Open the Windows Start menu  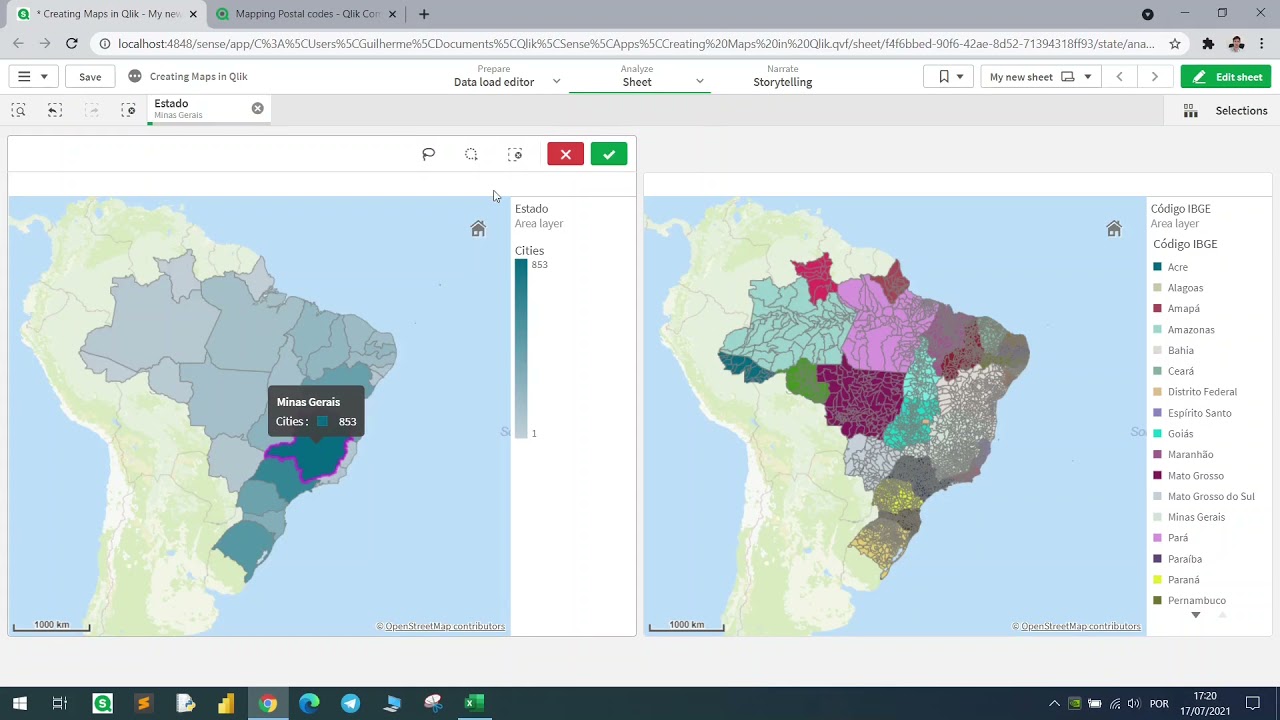(x=19, y=703)
